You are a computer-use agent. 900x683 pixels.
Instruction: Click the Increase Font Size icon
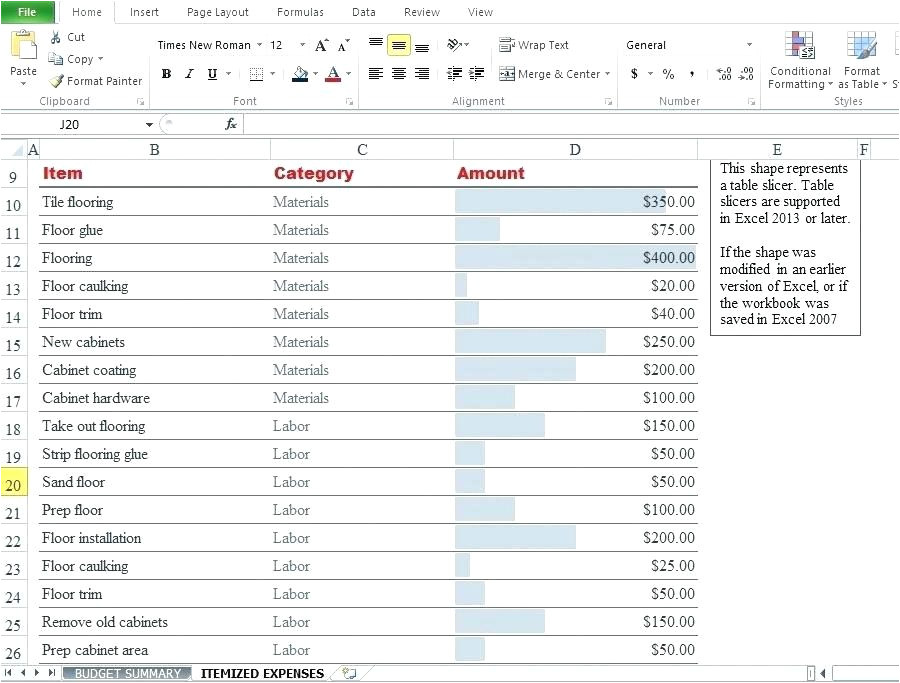pos(321,45)
